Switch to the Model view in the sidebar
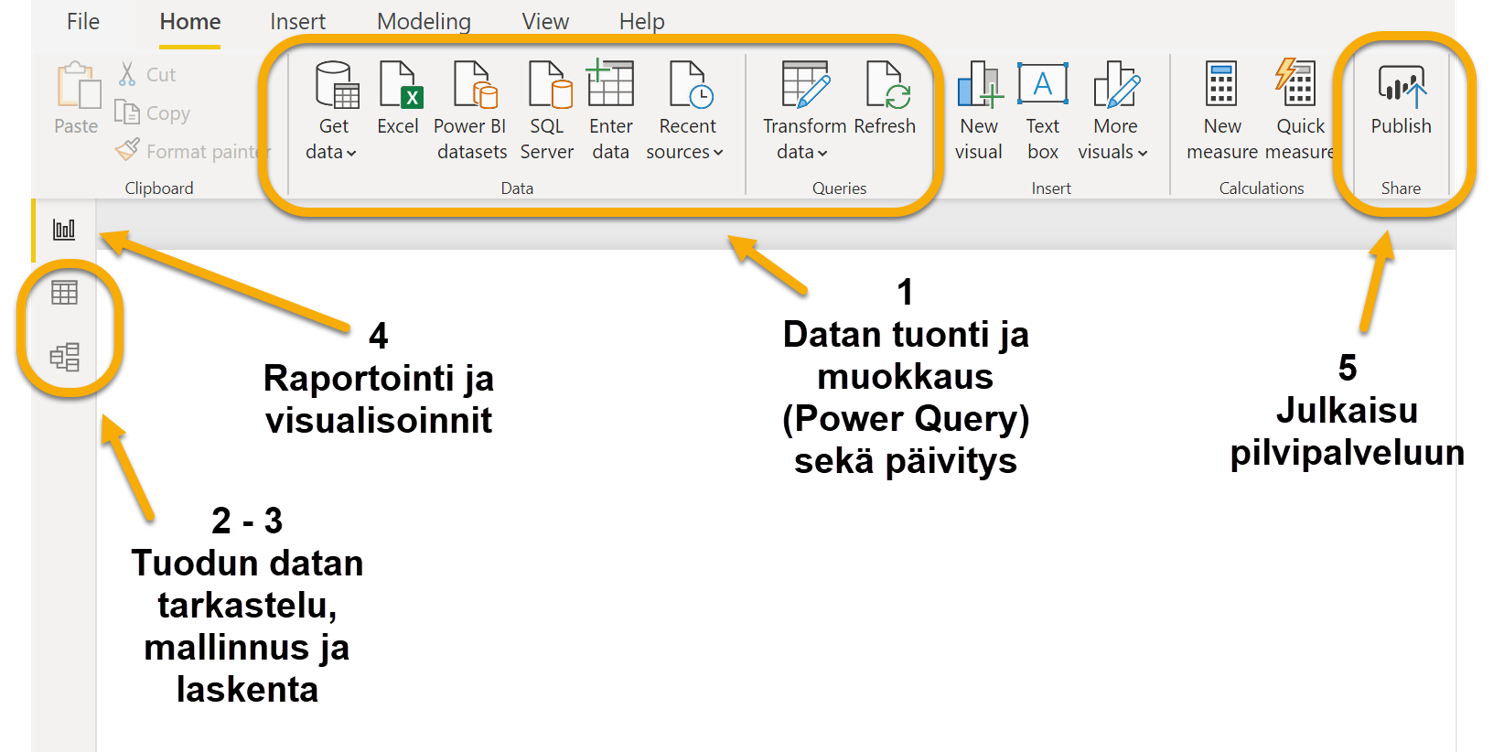This screenshot has height=752, width=1504. point(65,356)
